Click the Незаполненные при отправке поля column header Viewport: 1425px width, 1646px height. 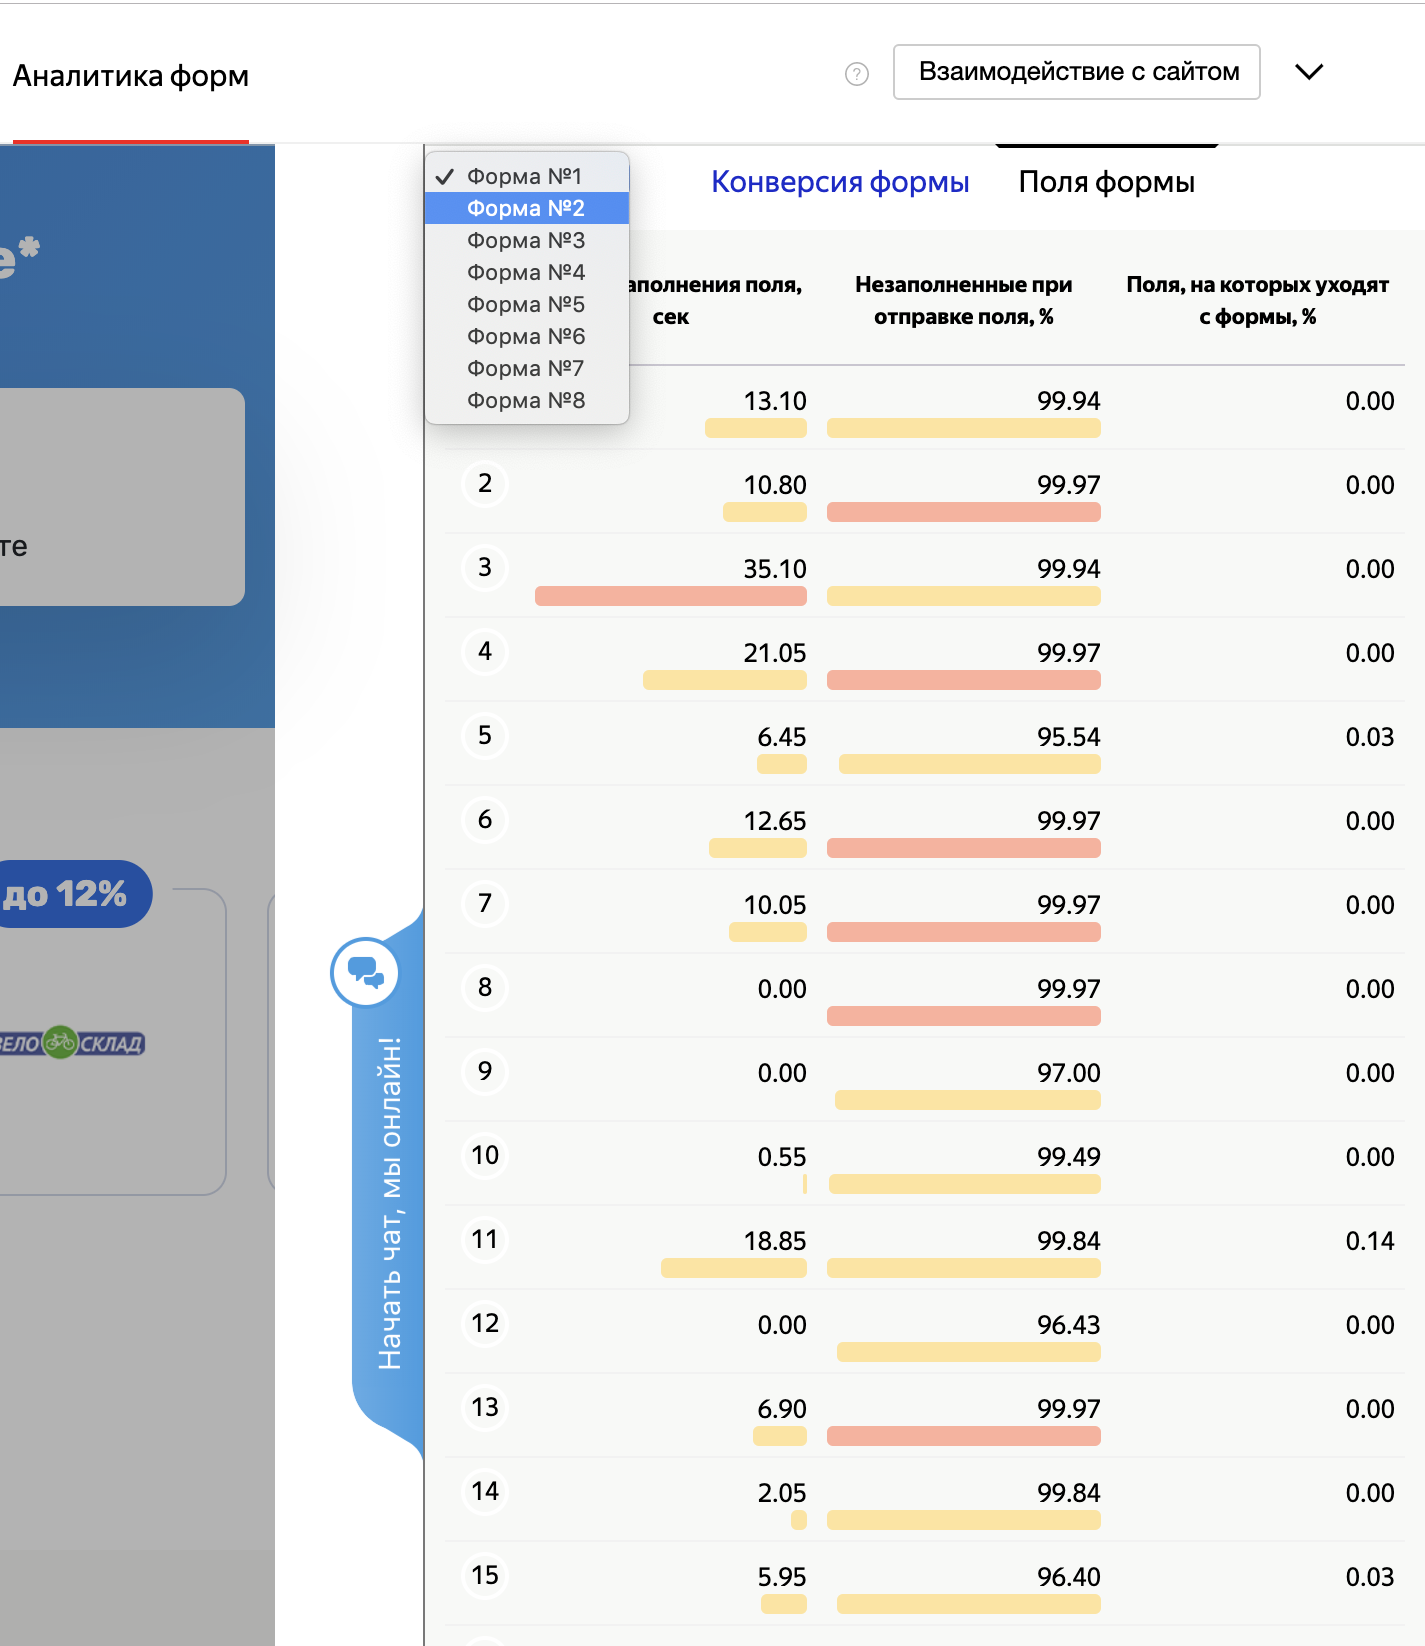(x=964, y=300)
